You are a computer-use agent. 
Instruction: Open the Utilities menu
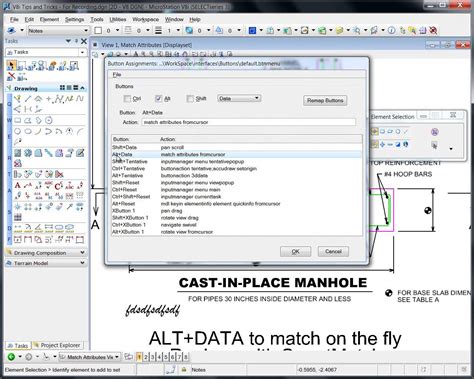point(118,19)
